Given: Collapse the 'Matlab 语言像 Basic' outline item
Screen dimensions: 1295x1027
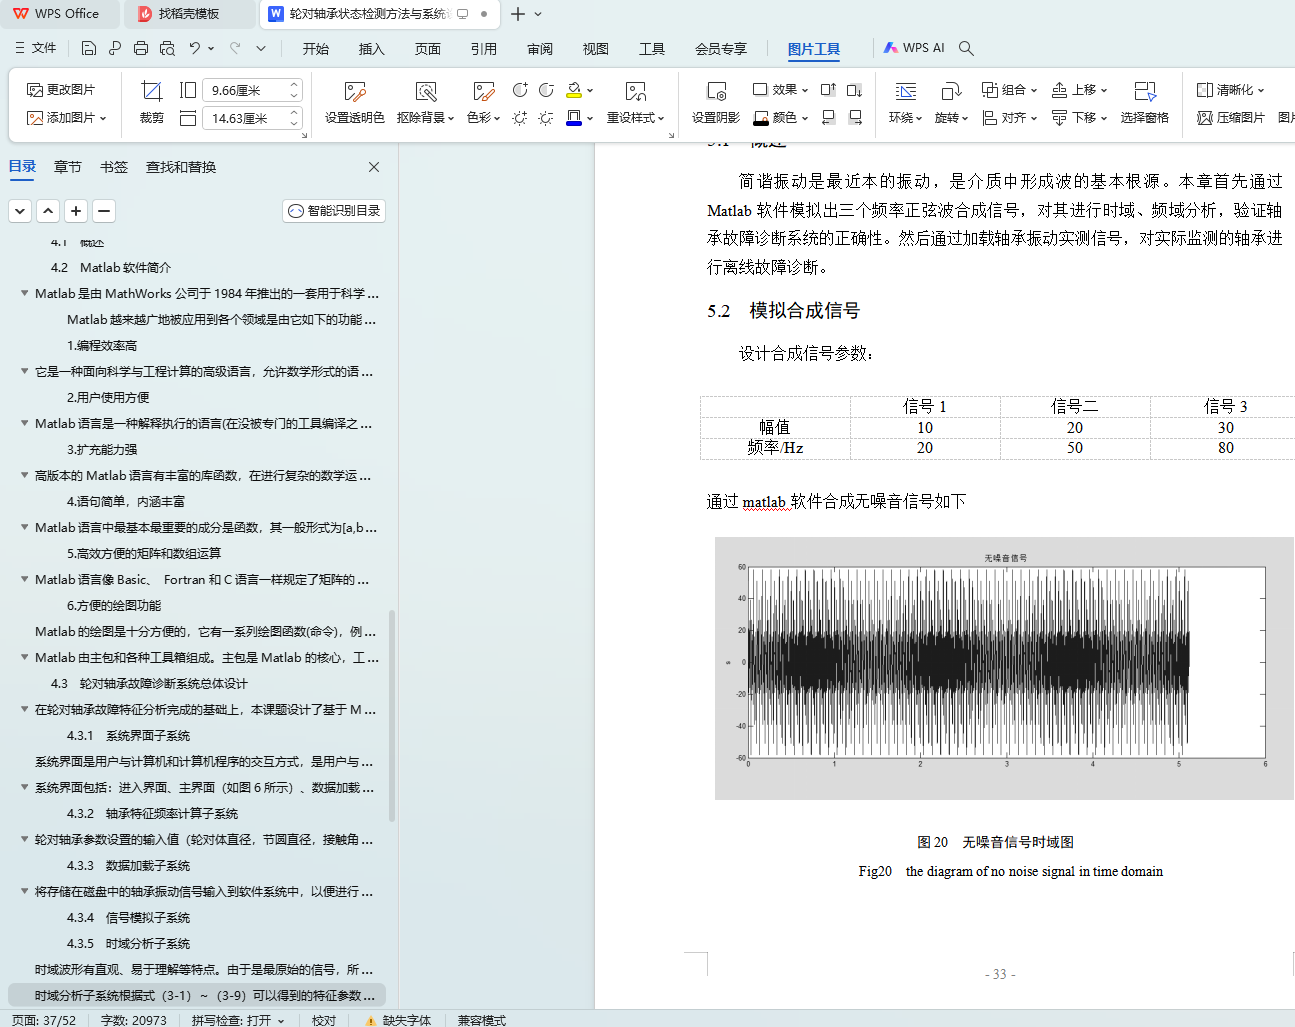Looking at the screenshot, I should 24,580.
